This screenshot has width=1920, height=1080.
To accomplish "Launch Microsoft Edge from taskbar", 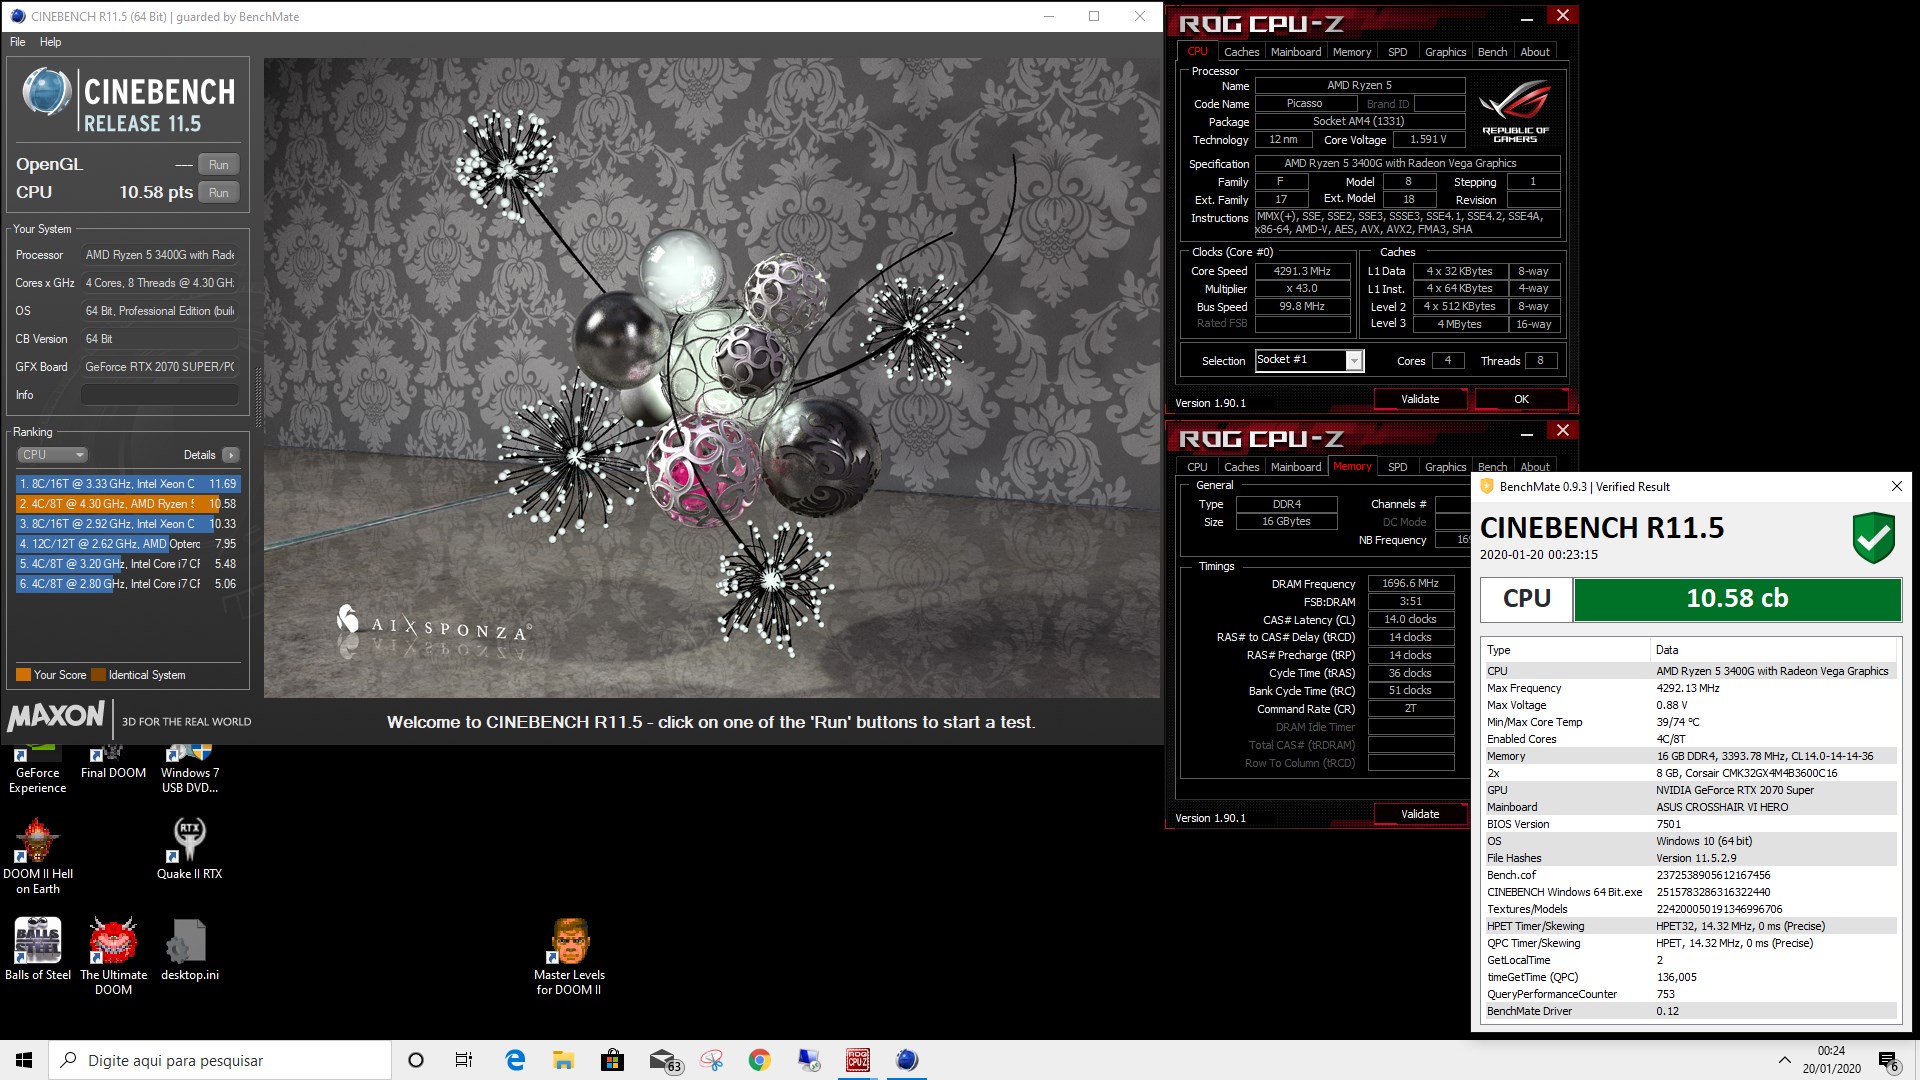I will point(515,1060).
